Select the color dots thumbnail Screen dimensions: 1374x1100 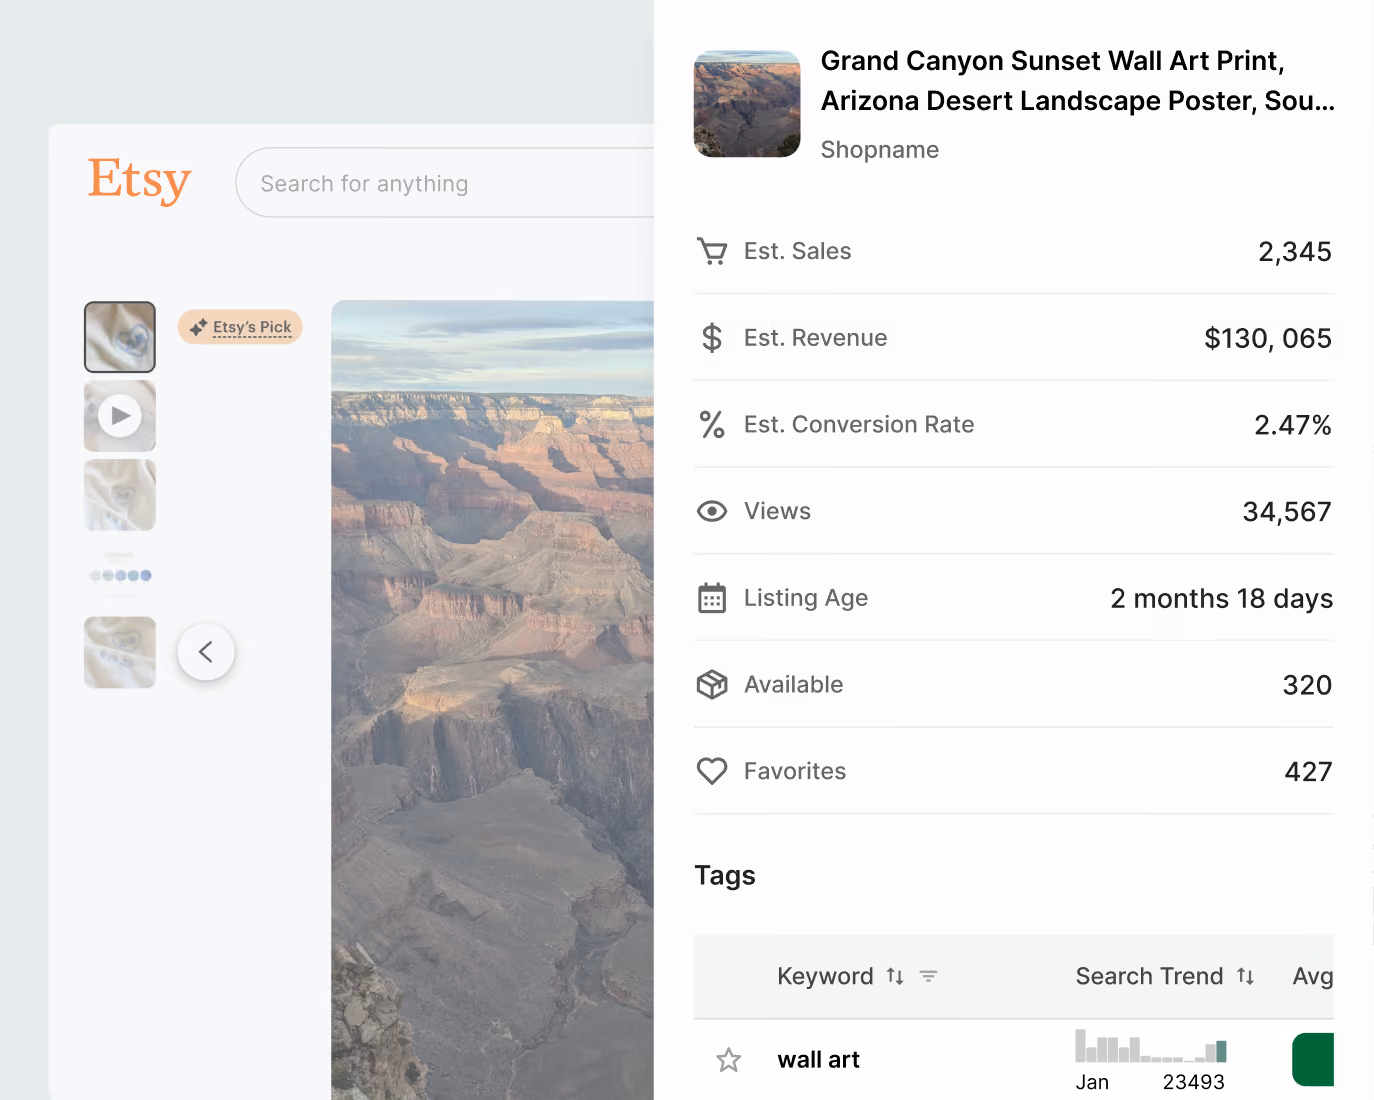tap(120, 574)
